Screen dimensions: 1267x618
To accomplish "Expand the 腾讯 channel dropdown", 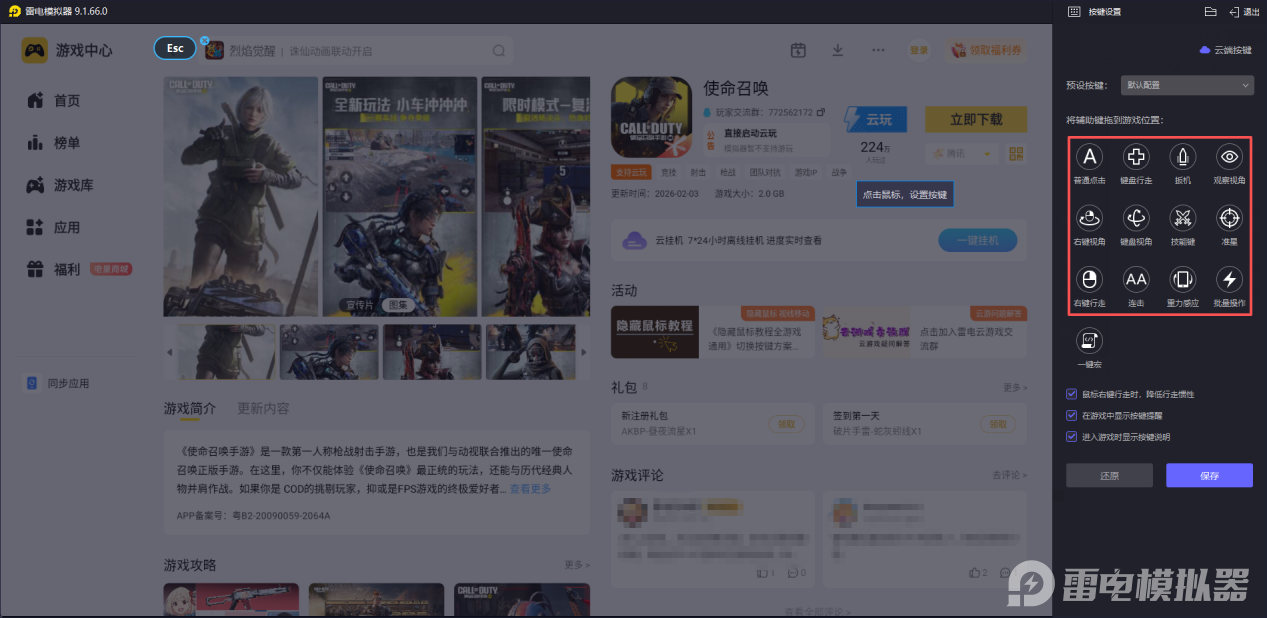I will tap(962, 153).
